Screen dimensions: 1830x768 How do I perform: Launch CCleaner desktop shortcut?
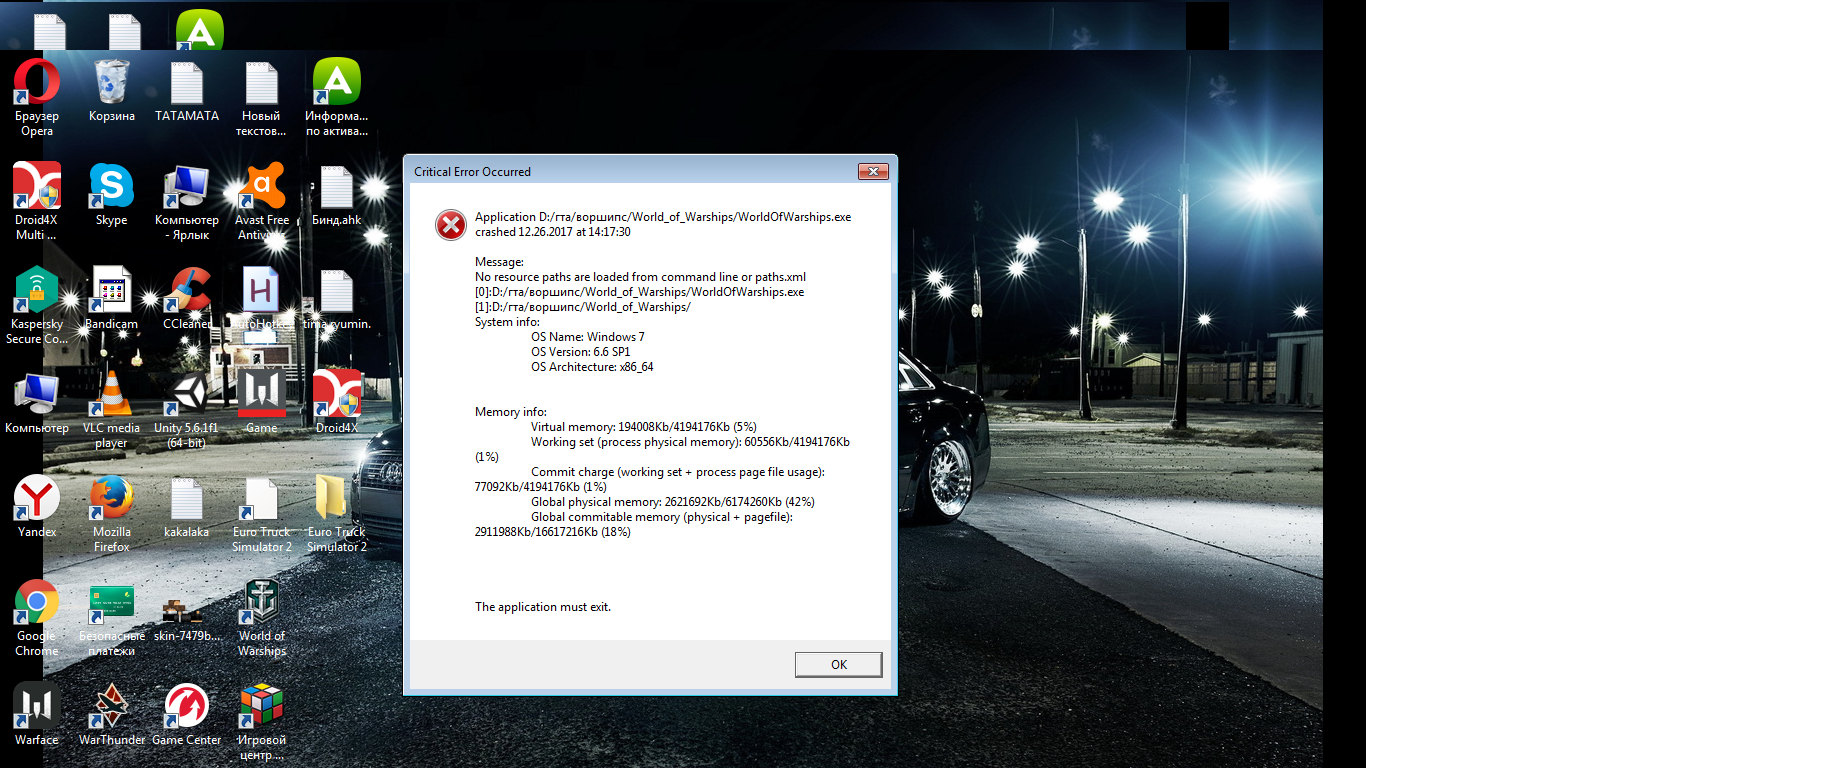[187, 290]
